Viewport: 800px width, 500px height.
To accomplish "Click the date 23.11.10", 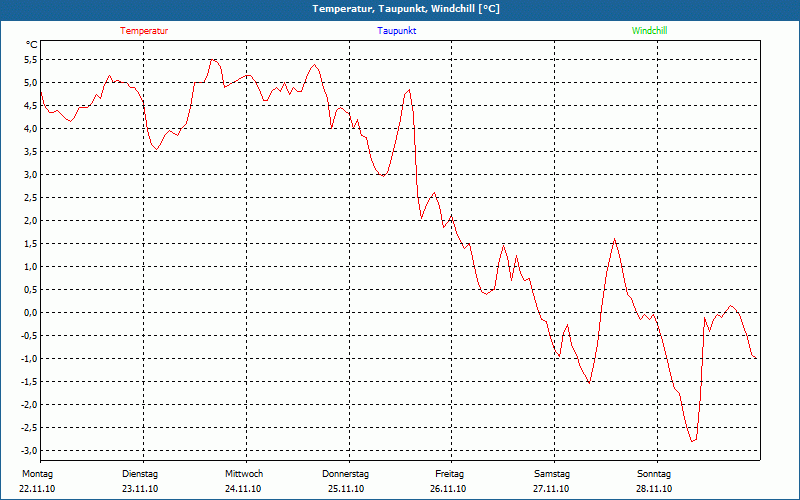I will [x=140, y=489].
